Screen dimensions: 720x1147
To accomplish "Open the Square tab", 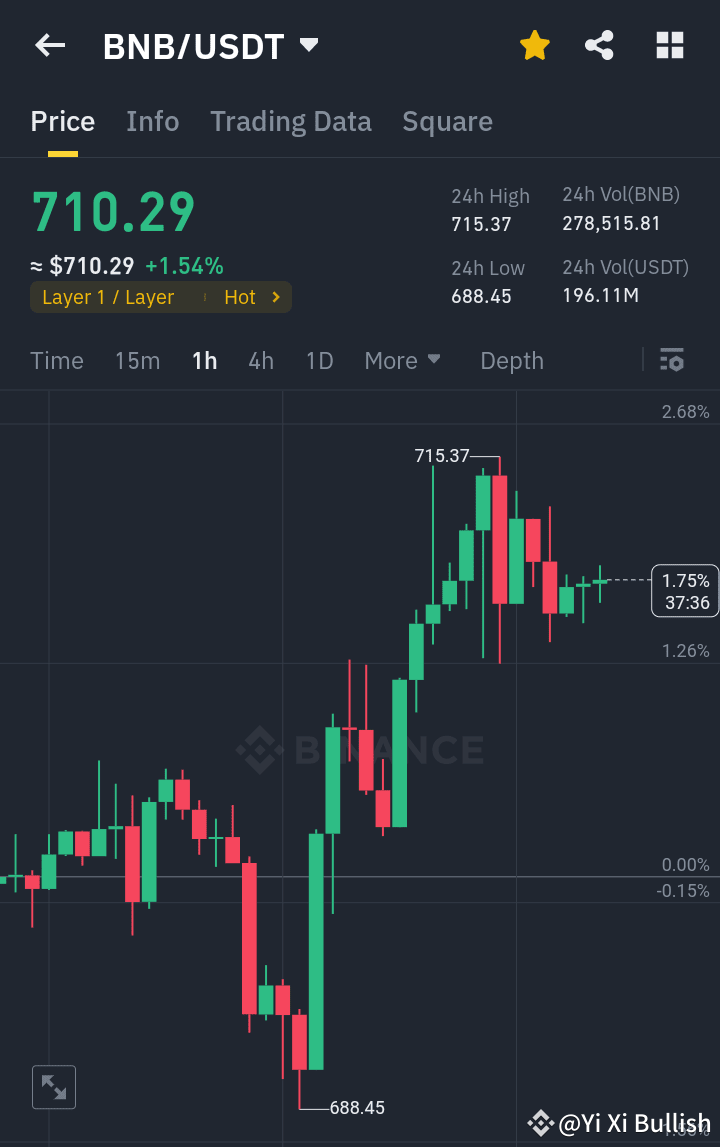I will coord(447,121).
